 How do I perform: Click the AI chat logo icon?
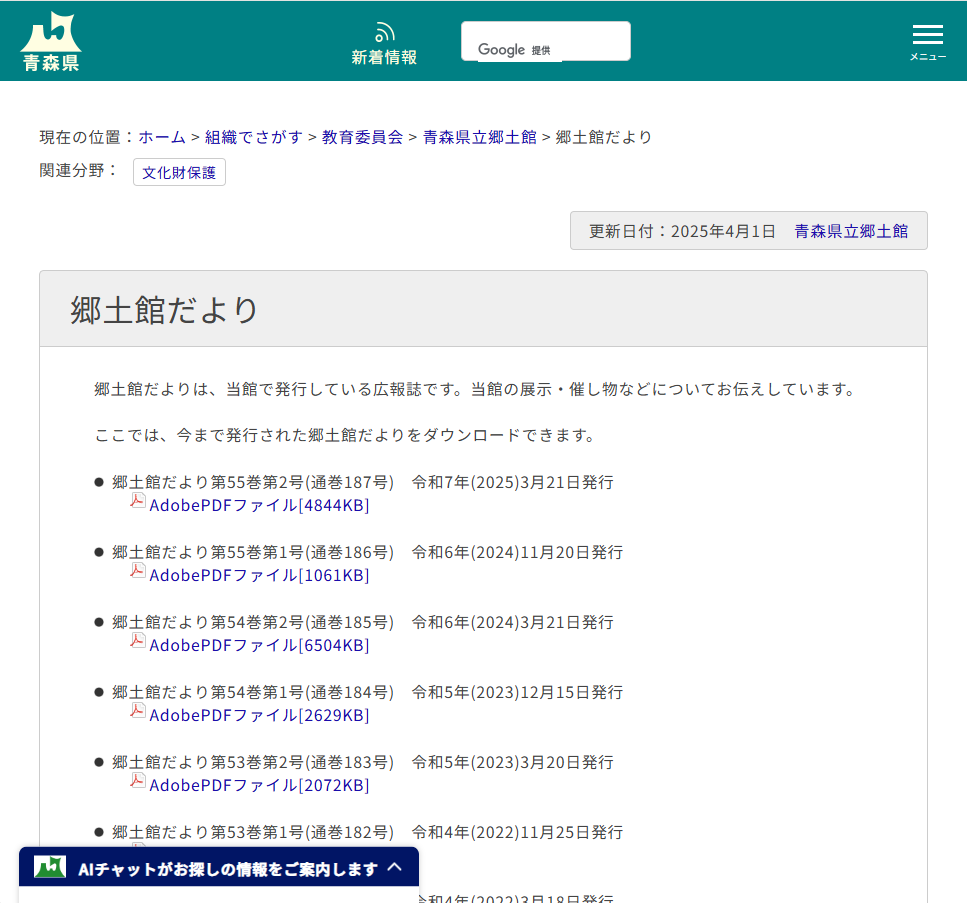[50, 867]
